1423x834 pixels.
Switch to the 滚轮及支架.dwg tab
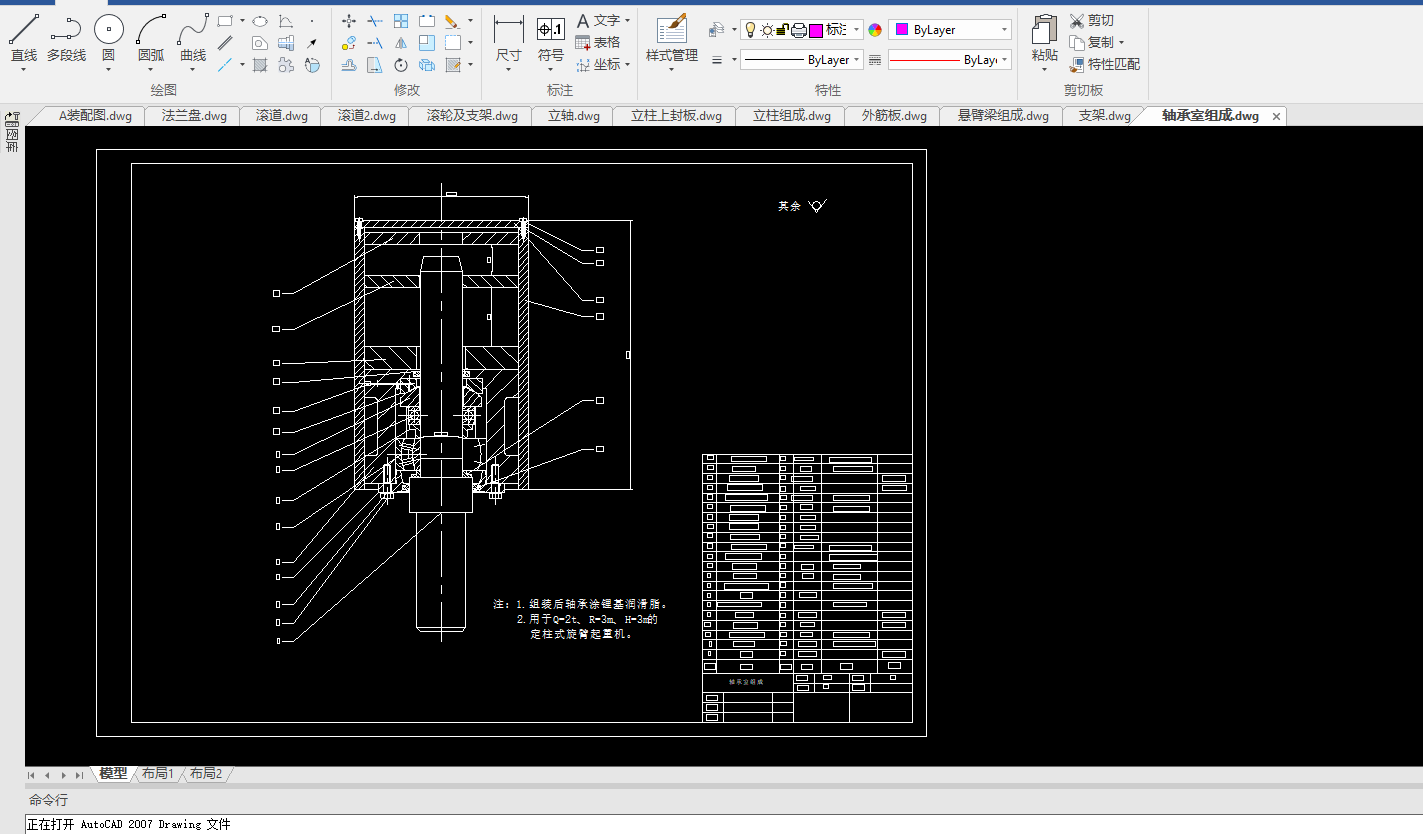(472, 116)
